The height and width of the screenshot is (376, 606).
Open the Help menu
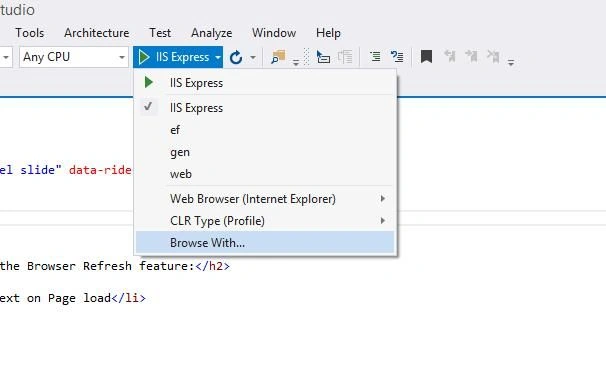pos(328,33)
